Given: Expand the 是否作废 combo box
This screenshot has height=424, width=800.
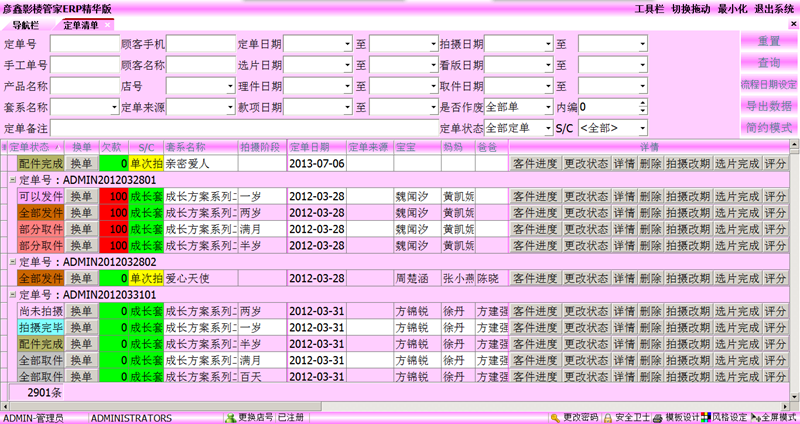Looking at the screenshot, I should (x=547, y=107).
